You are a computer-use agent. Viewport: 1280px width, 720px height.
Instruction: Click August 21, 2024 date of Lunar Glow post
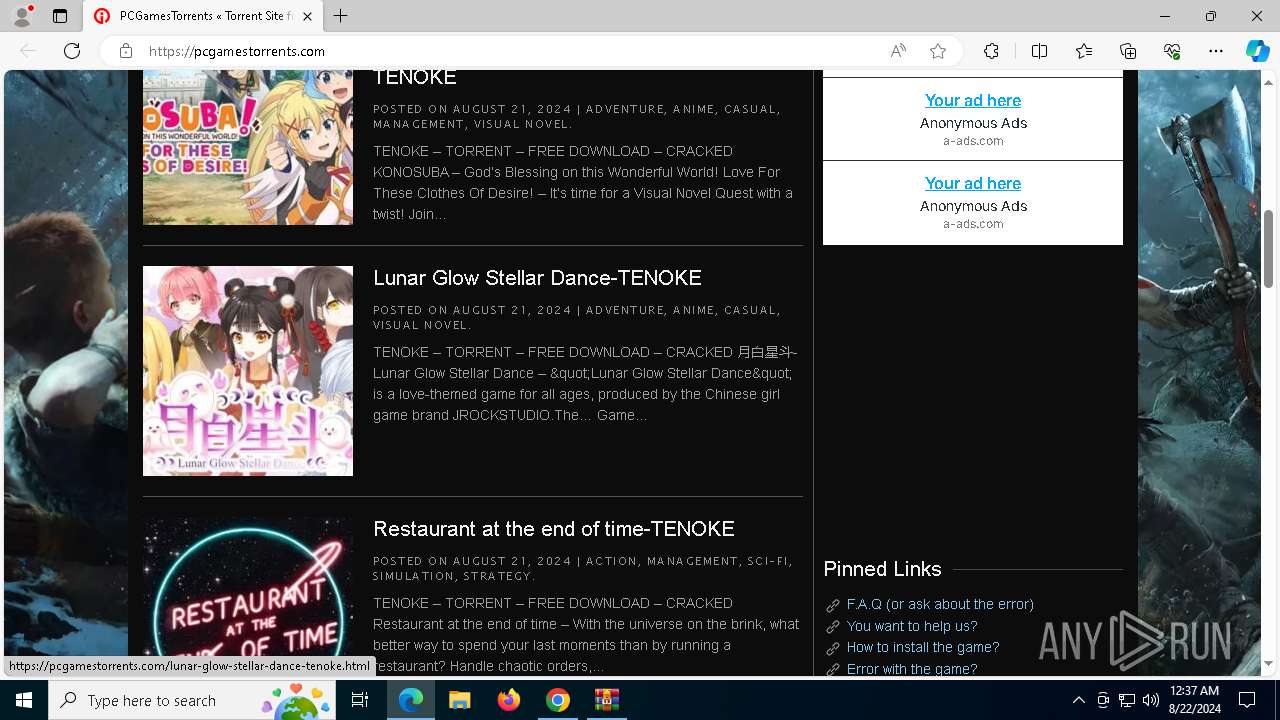[x=512, y=310]
